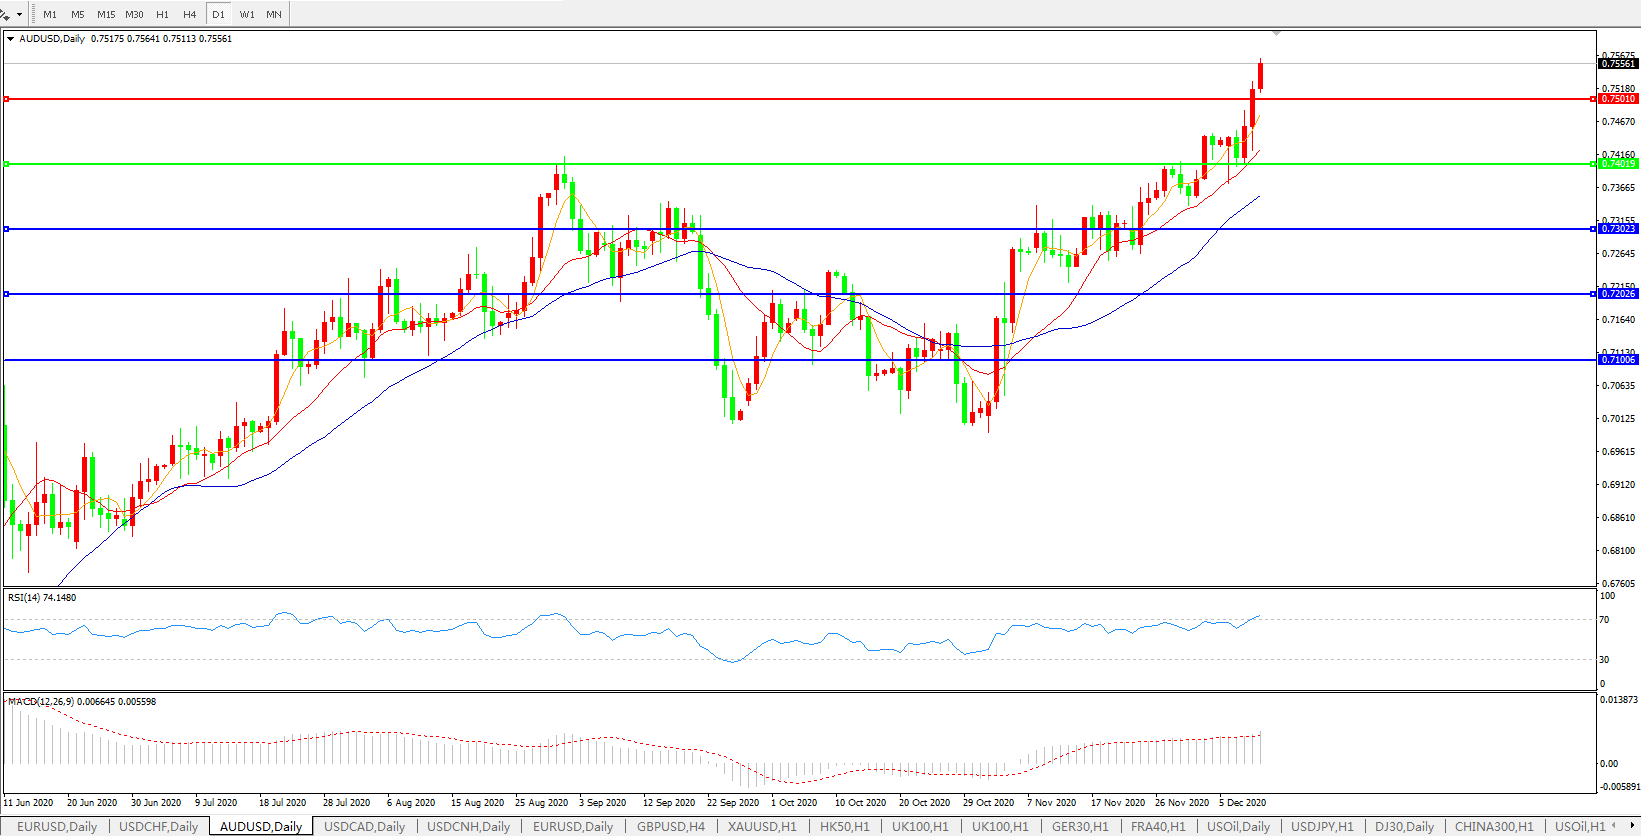Toggle the H4 timeframe button

tap(189, 15)
